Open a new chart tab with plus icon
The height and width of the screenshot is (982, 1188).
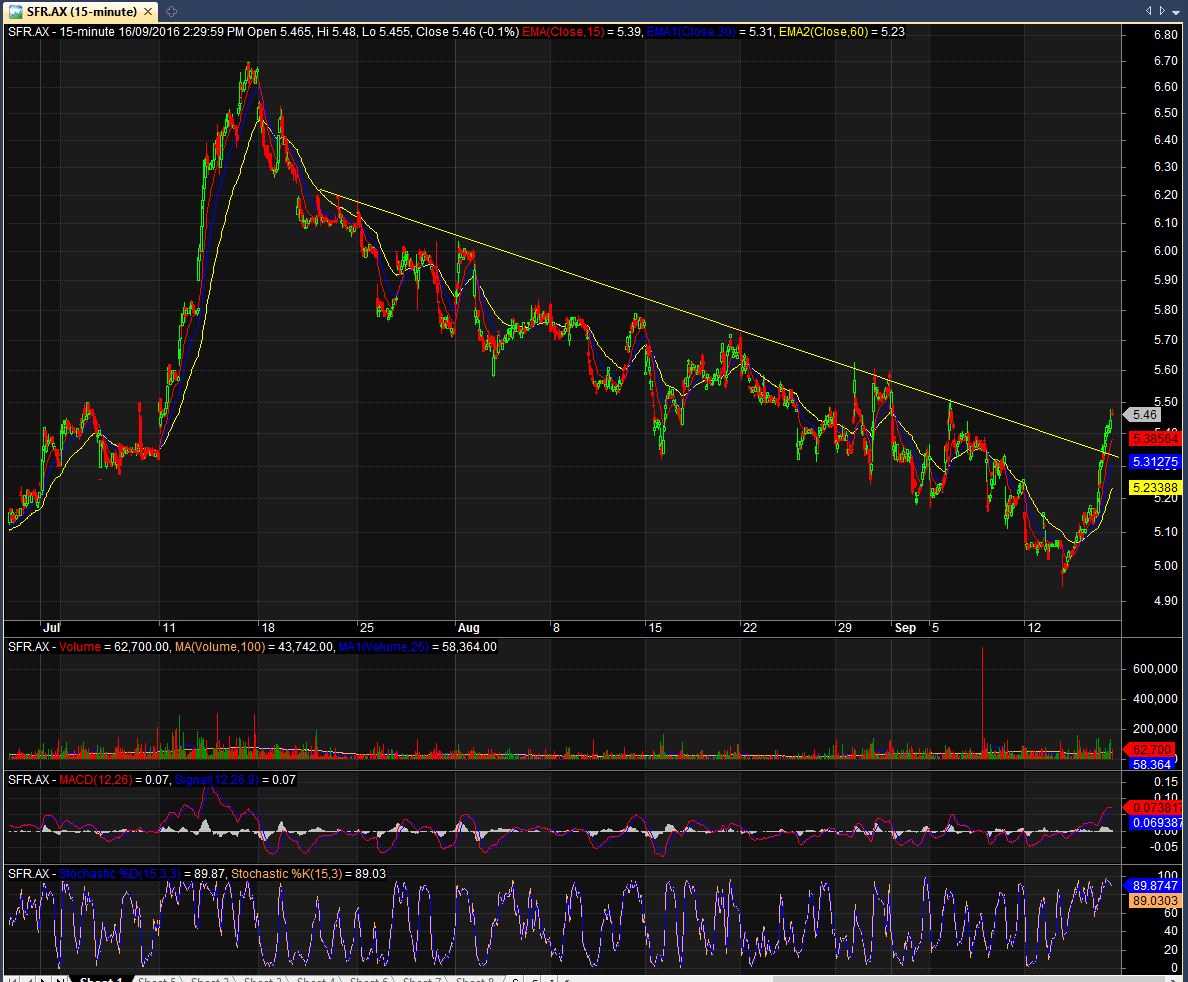click(171, 11)
